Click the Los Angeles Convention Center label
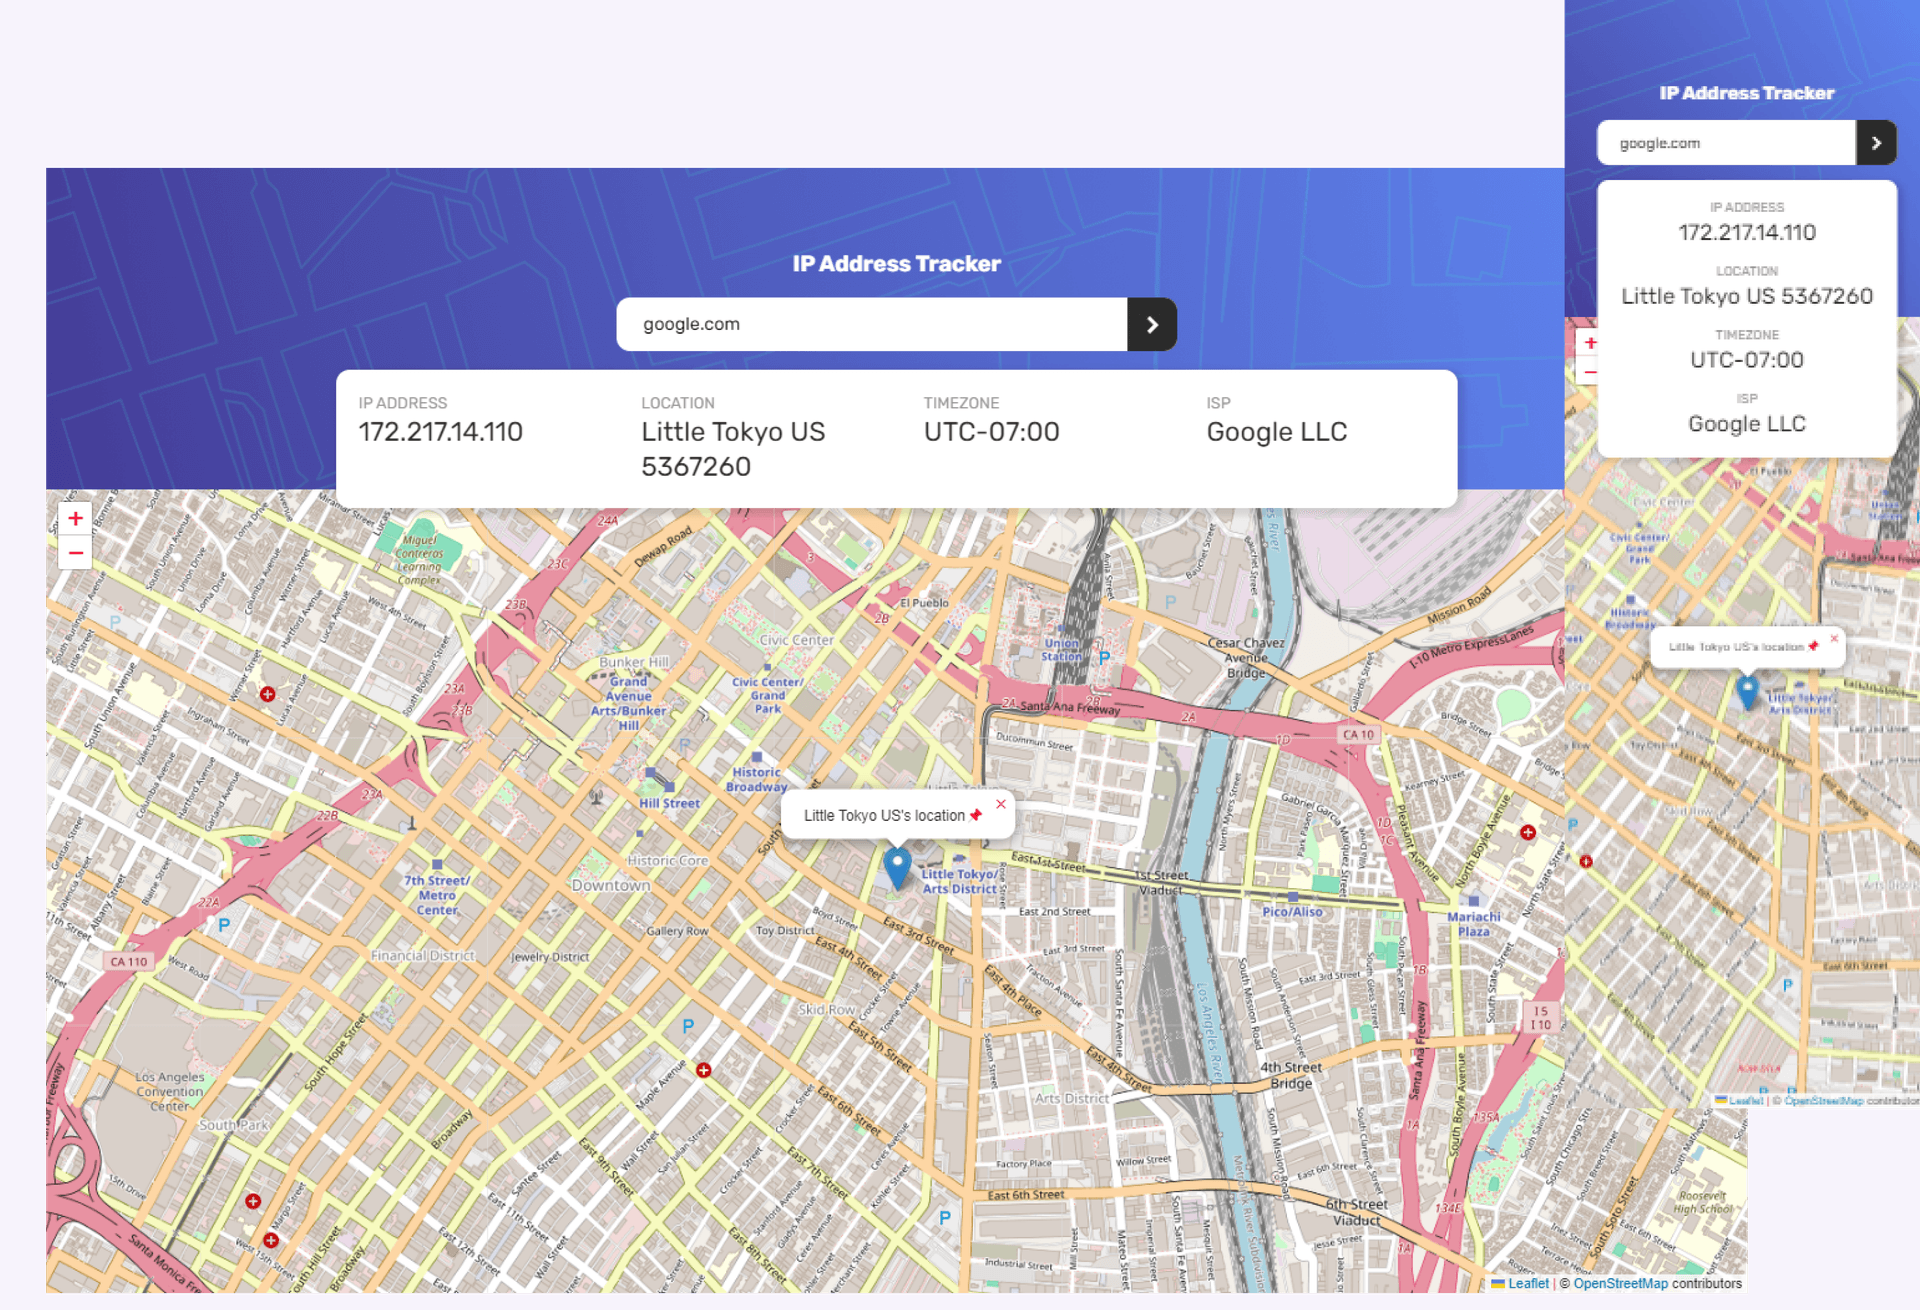The width and height of the screenshot is (1920, 1310). click(x=170, y=1091)
